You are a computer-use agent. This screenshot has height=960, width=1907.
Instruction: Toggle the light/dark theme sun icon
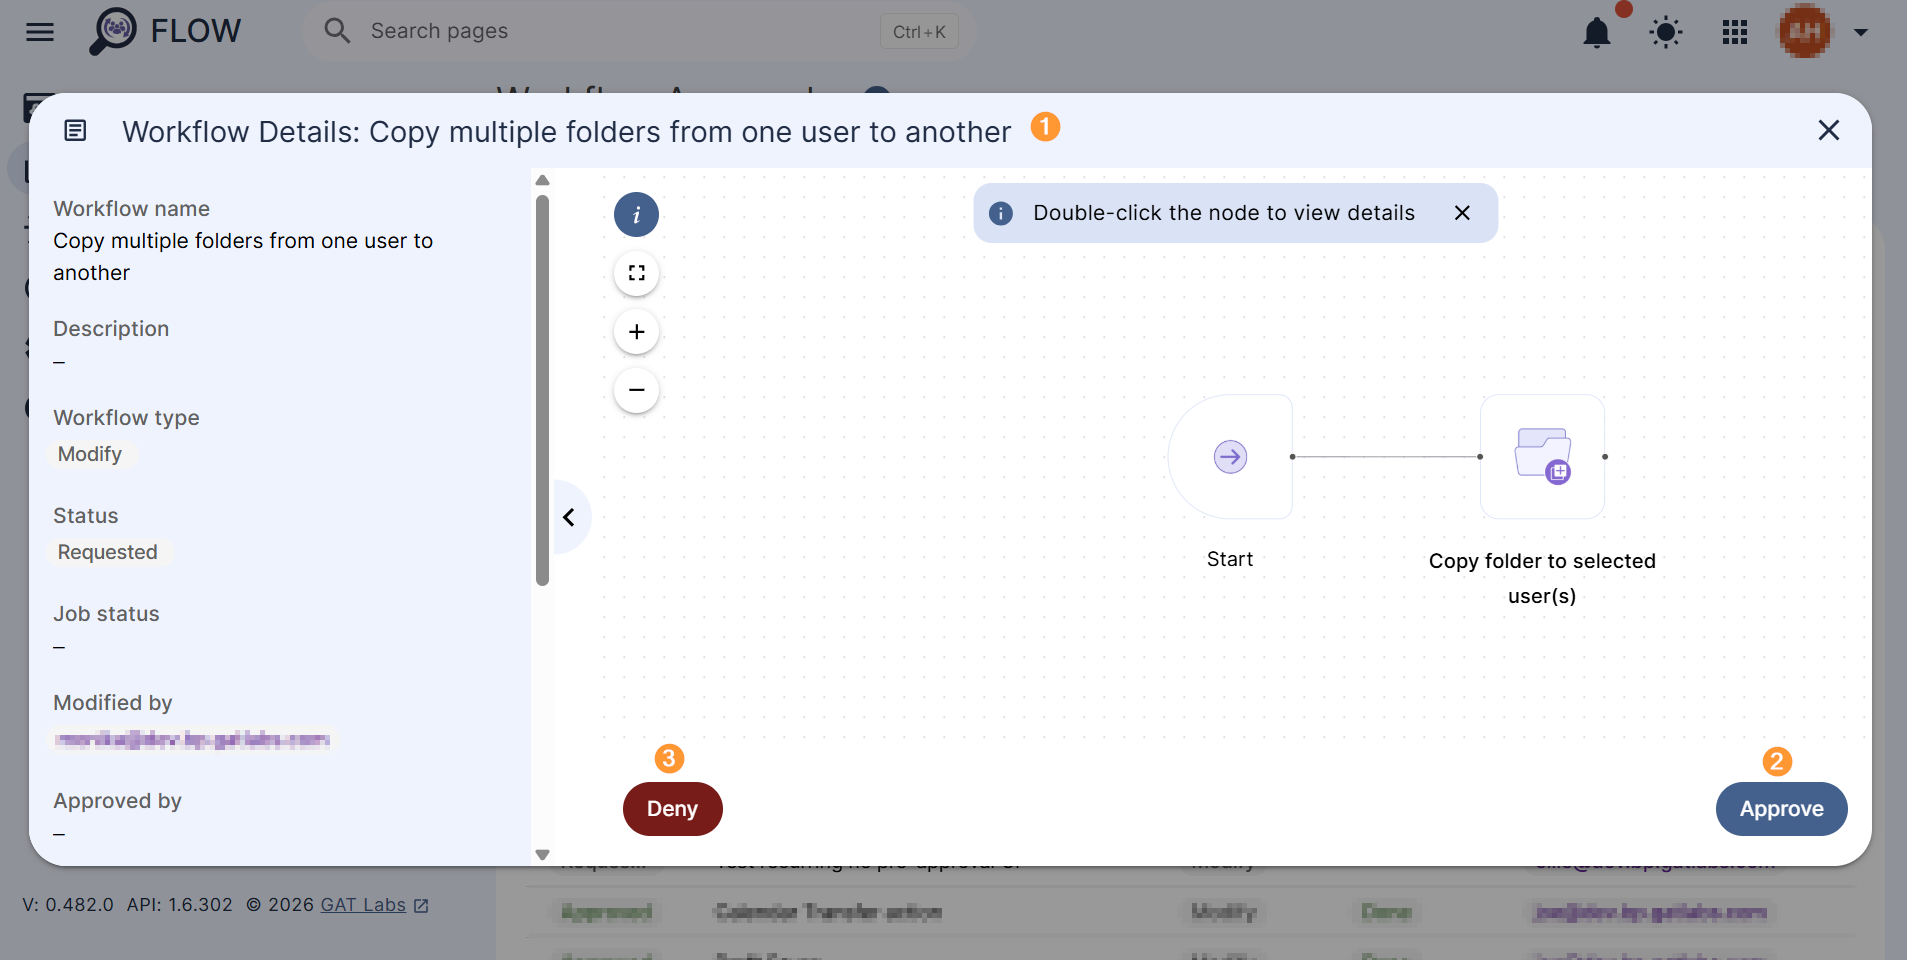pyautogui.click(x=1666, y=33)
